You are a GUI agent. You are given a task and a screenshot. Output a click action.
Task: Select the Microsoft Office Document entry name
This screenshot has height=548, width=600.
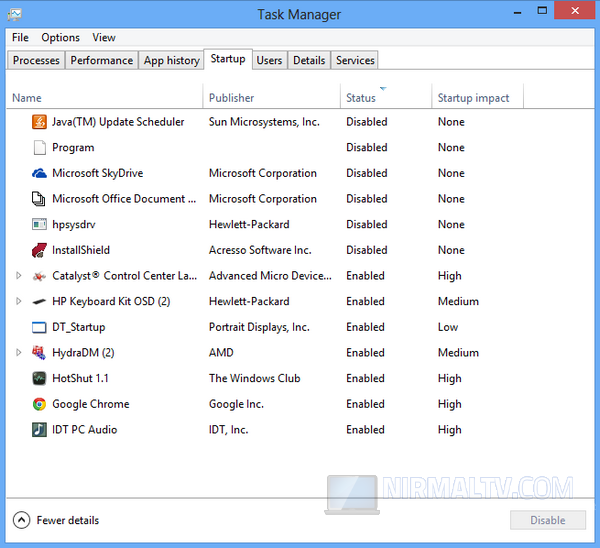pos(124,199)
